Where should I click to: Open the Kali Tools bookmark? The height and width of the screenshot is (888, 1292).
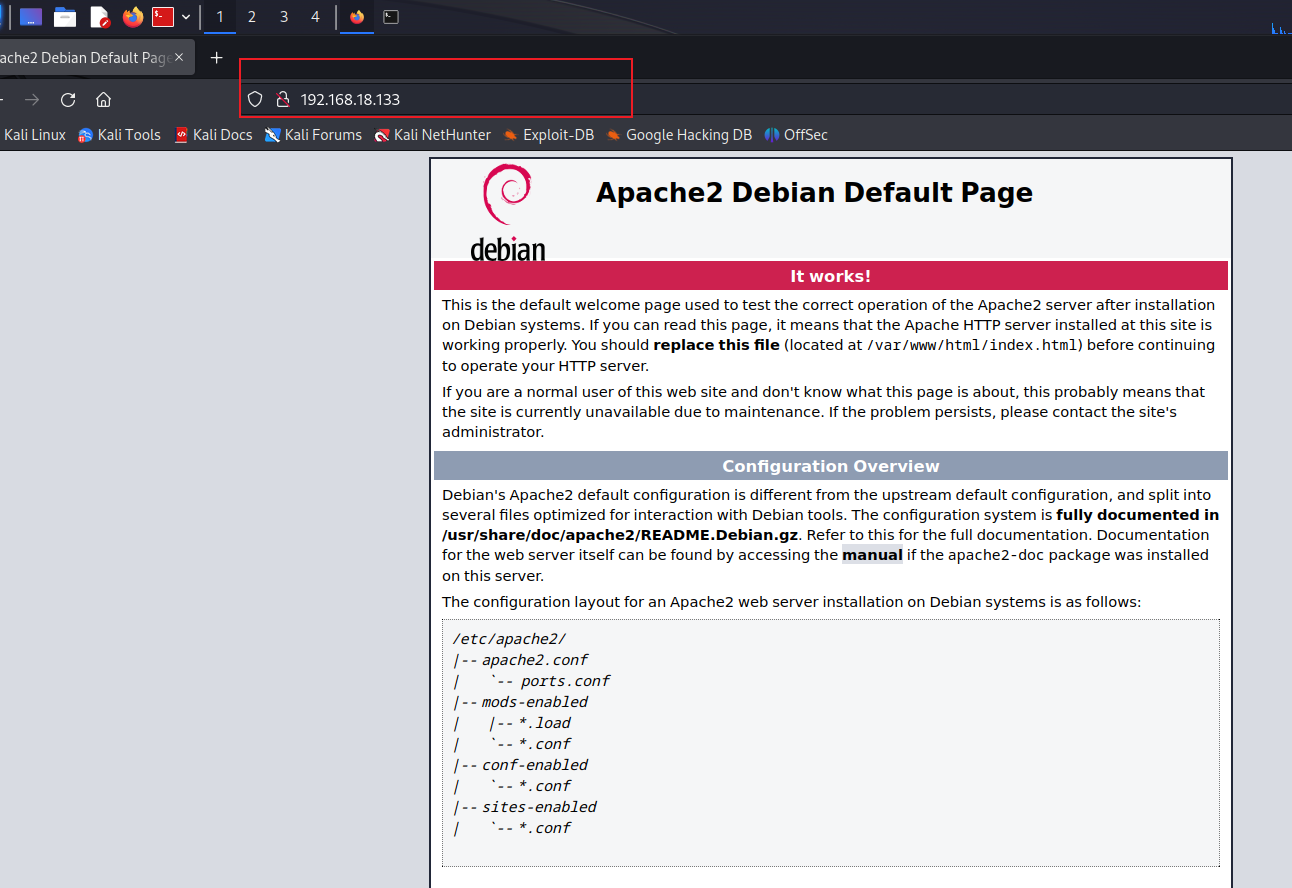(x=119, y=135)
